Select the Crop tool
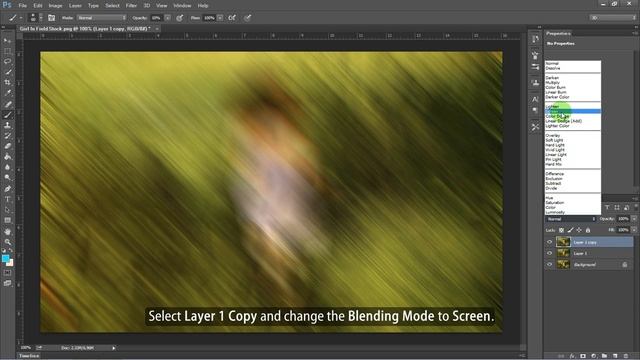This screenshot has width=640, height=360. coord(7,82)
